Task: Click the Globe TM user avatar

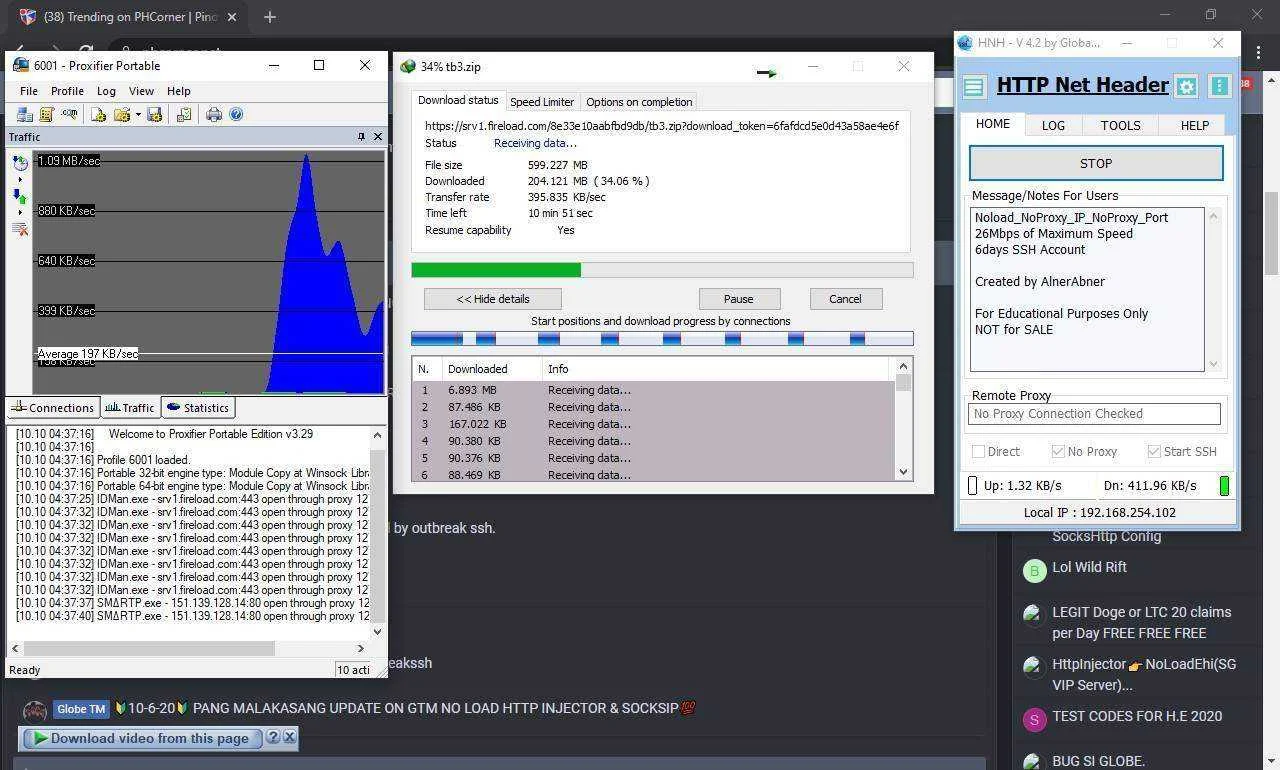Action: pos(35,712)
